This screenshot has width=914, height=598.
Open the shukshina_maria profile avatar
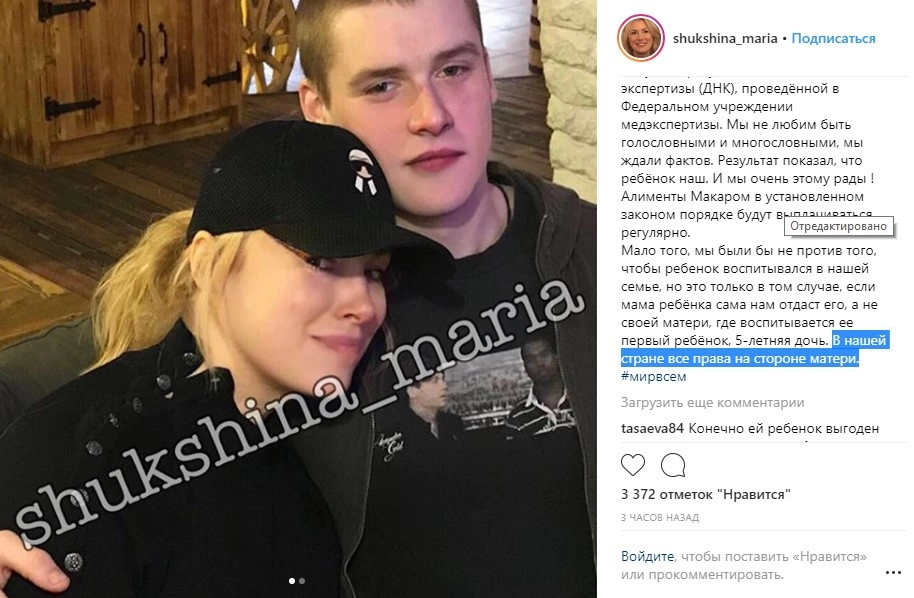point(641,38)
